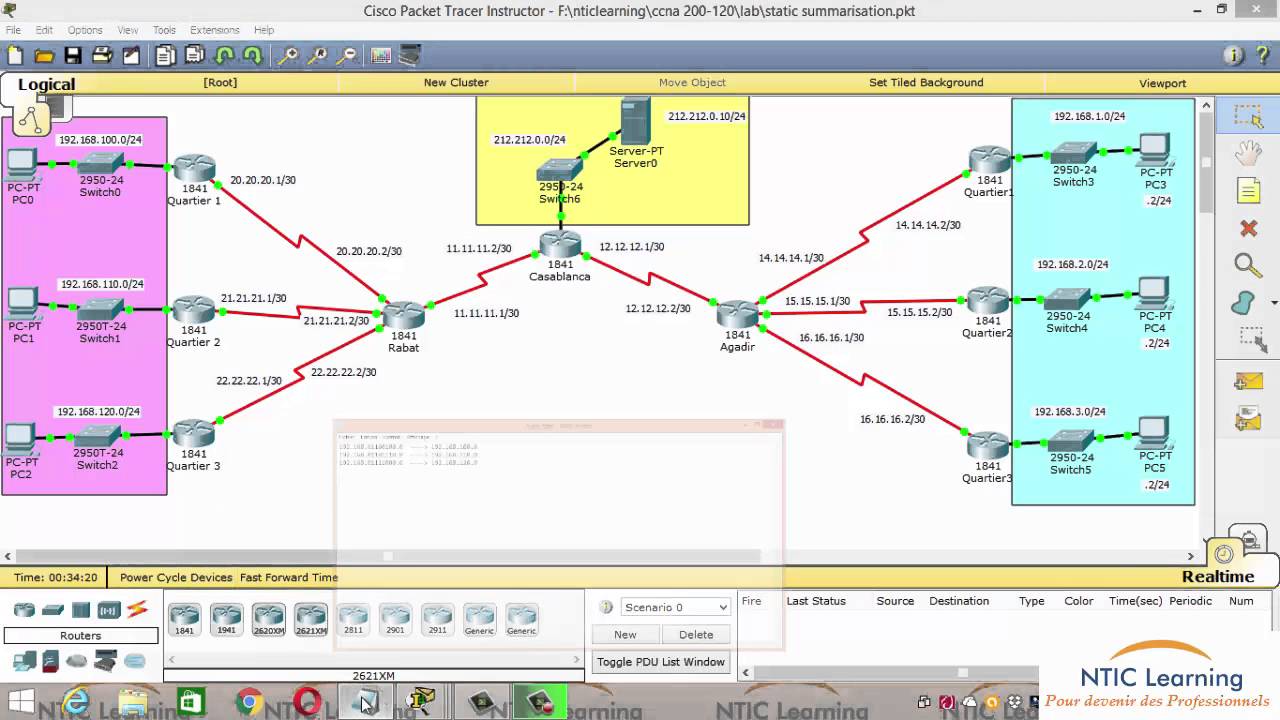This screenshot has height=720, width=1280.
Task: Select the Switches device category icon
Action: tap(53, 609)
